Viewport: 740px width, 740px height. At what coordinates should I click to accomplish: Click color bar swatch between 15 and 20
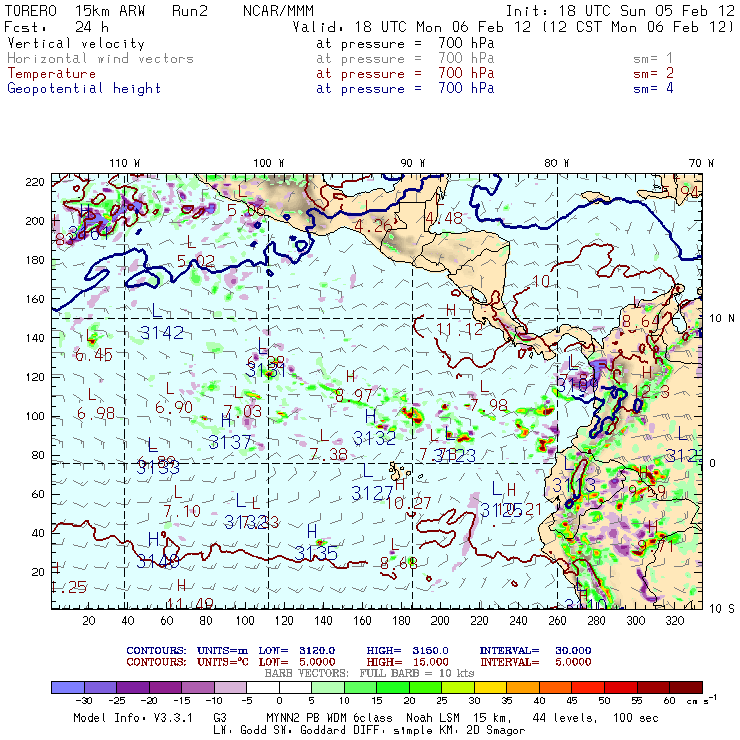click(x=393, y=688)
